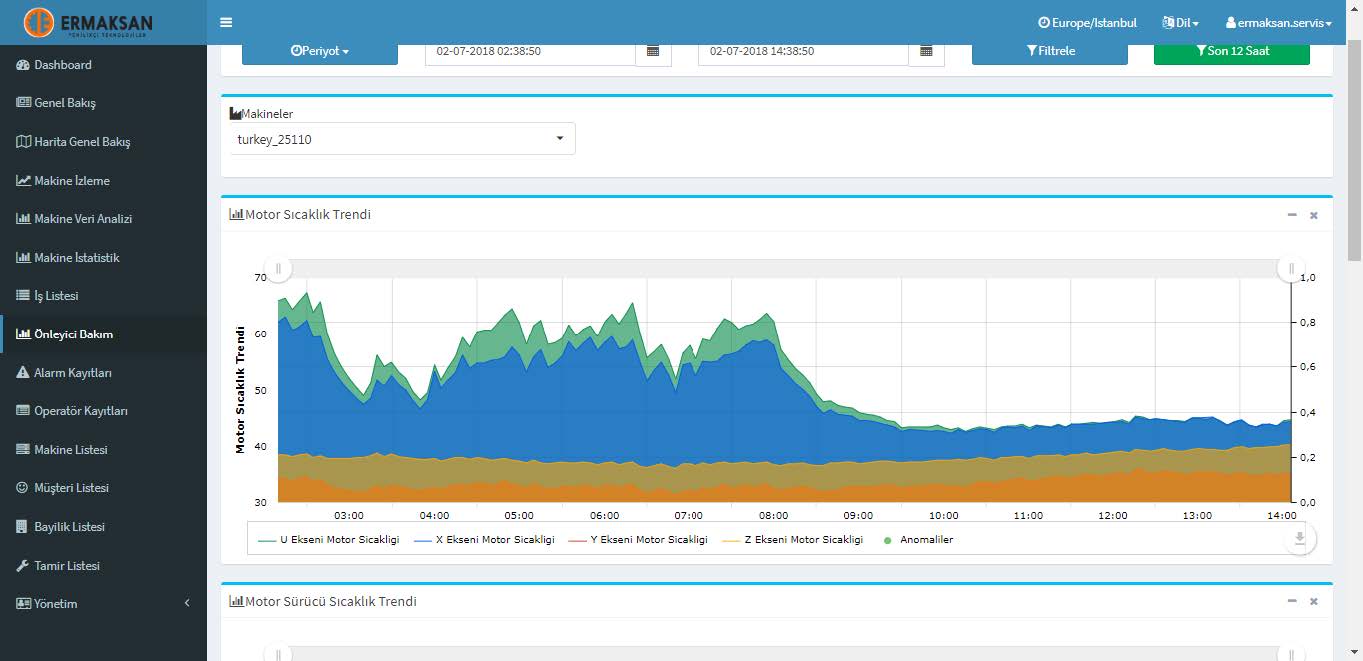Click the hamburger sidebar toggle icon
The height and width of the screenshot is (661, 1363).
click(226, 22)
